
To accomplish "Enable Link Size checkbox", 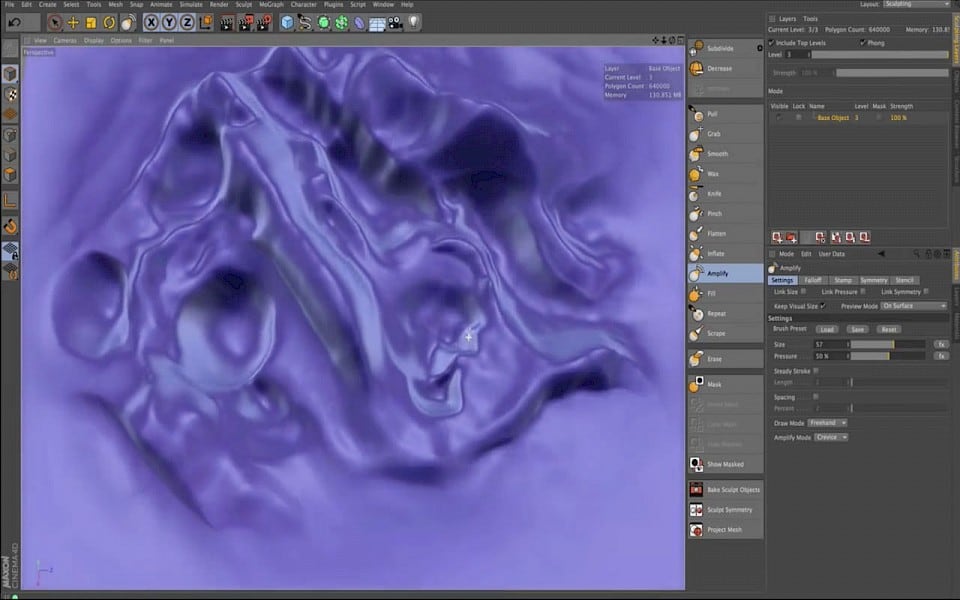I will click(x=803, y=292).
